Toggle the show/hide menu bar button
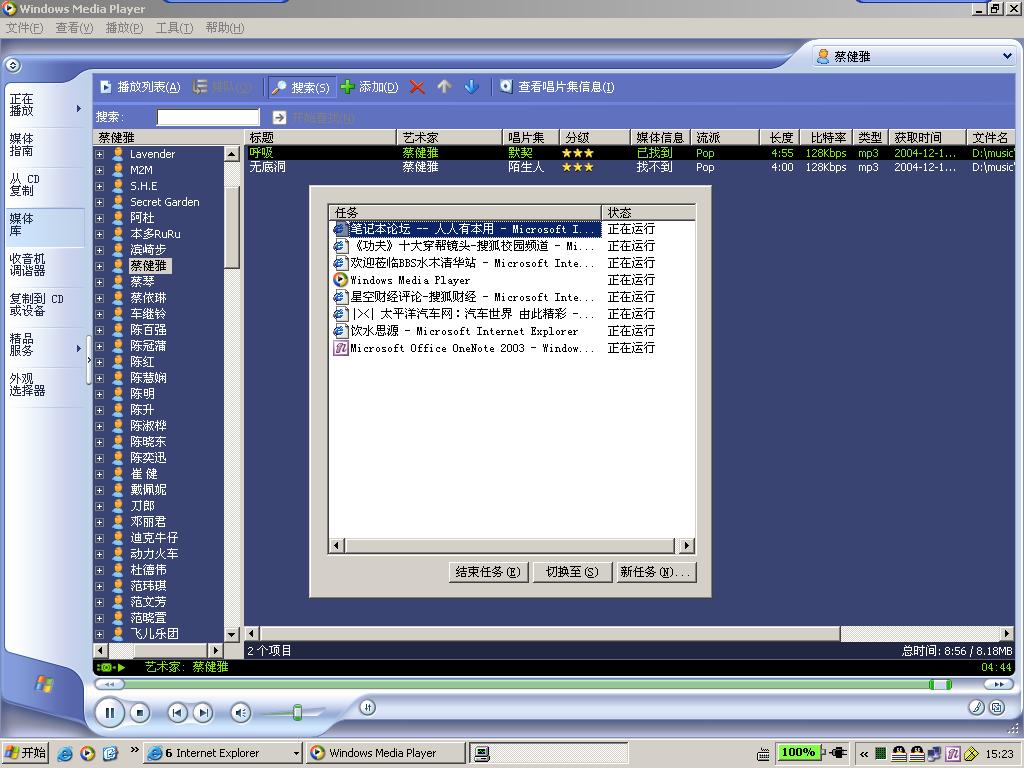Viewport: 1024px width, 768px height. (13, 65)
